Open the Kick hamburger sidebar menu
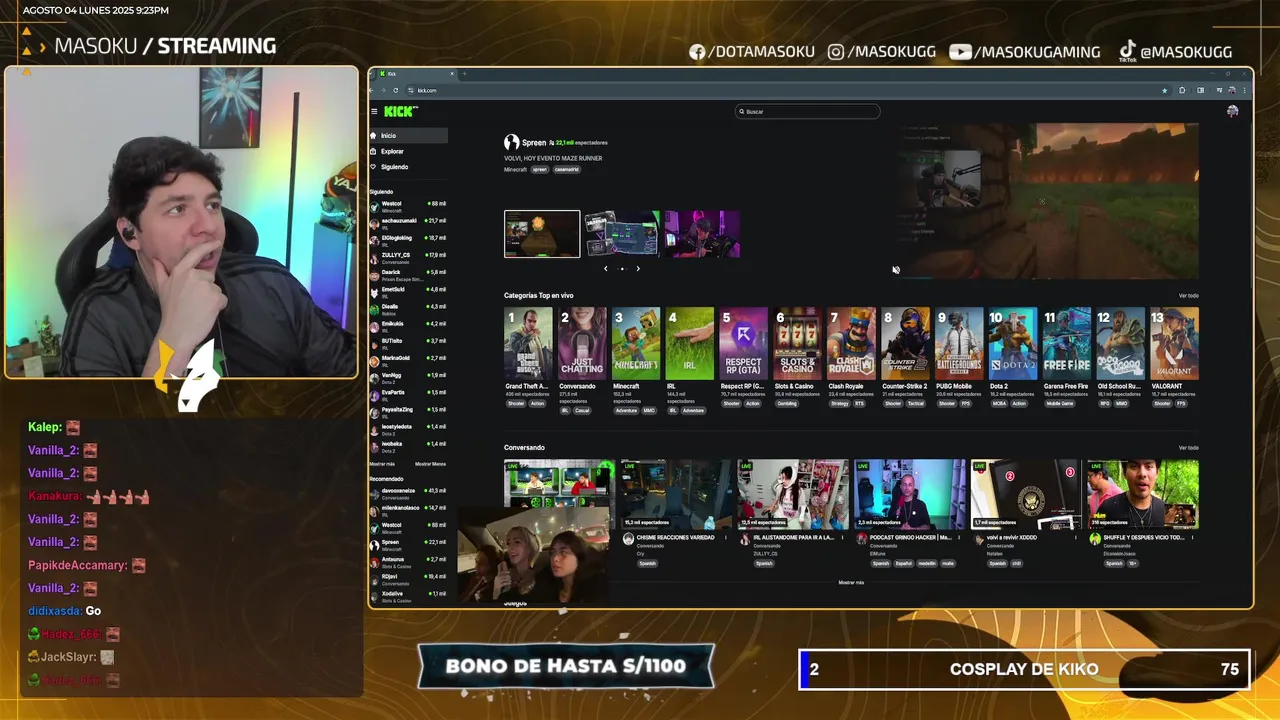The height and width of the screenshot is (720, 1280). (x=374, y=112)
